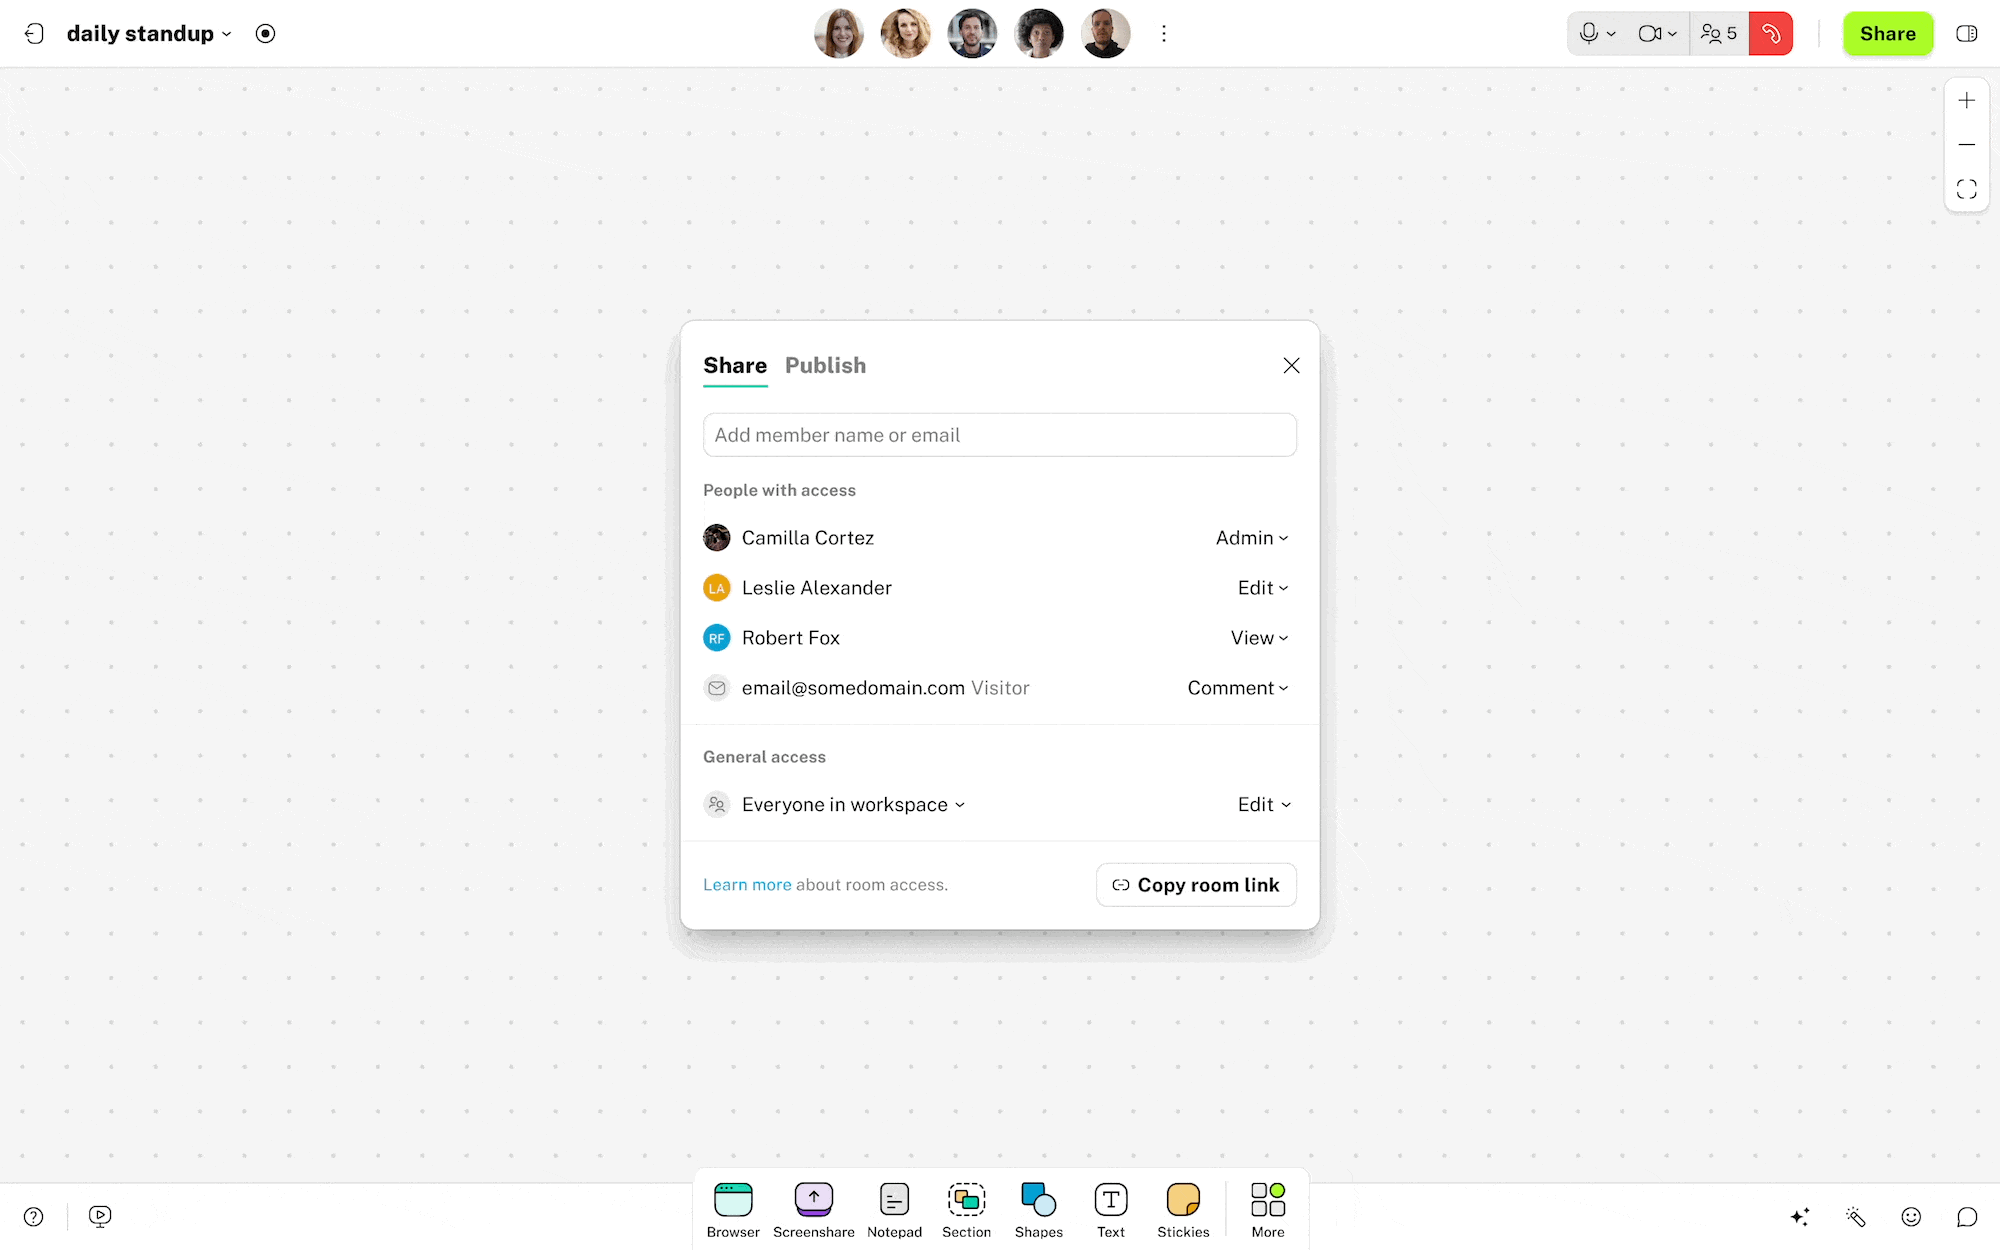Open the Learn more link
Viewport: 2000px width, 1250px height.
746,885
